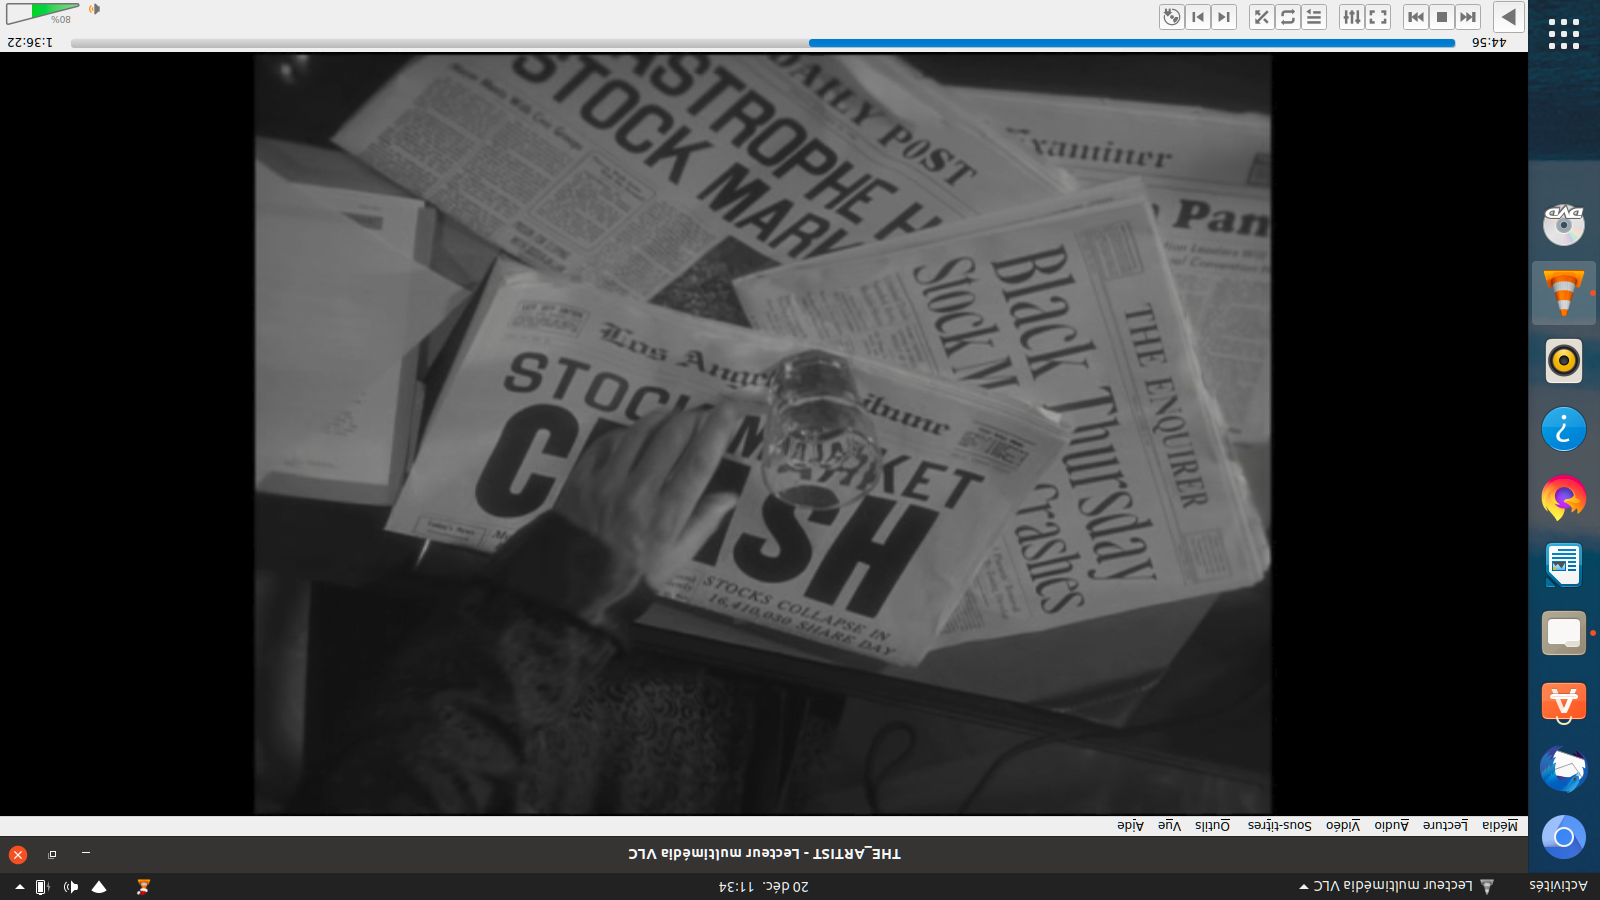Click the 1:36:22 time label
Viewport: 1600px width, 900px height.
click(x=30, y=42)
